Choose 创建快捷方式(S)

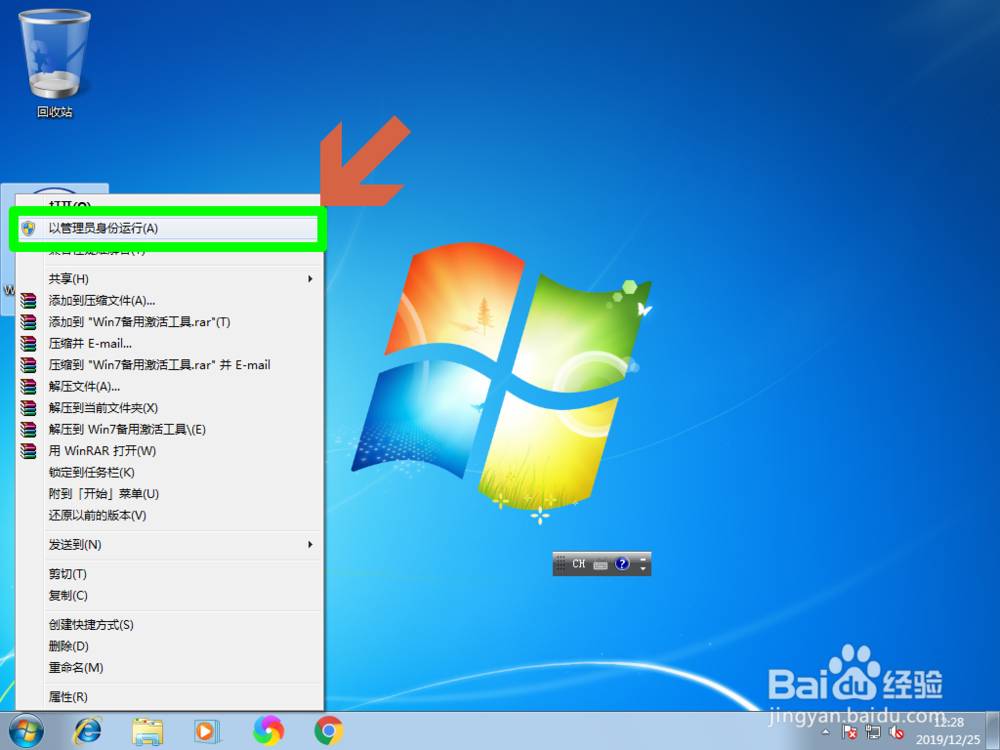170,625
